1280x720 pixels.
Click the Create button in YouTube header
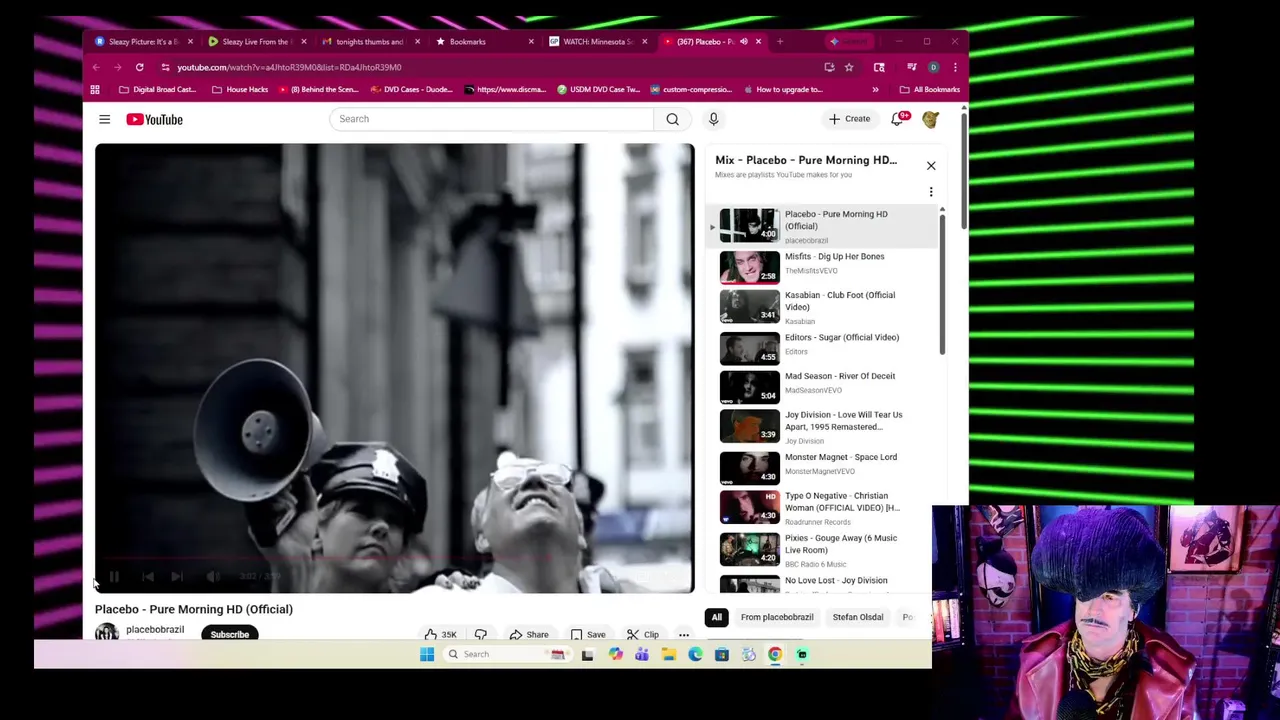[849, 119]
